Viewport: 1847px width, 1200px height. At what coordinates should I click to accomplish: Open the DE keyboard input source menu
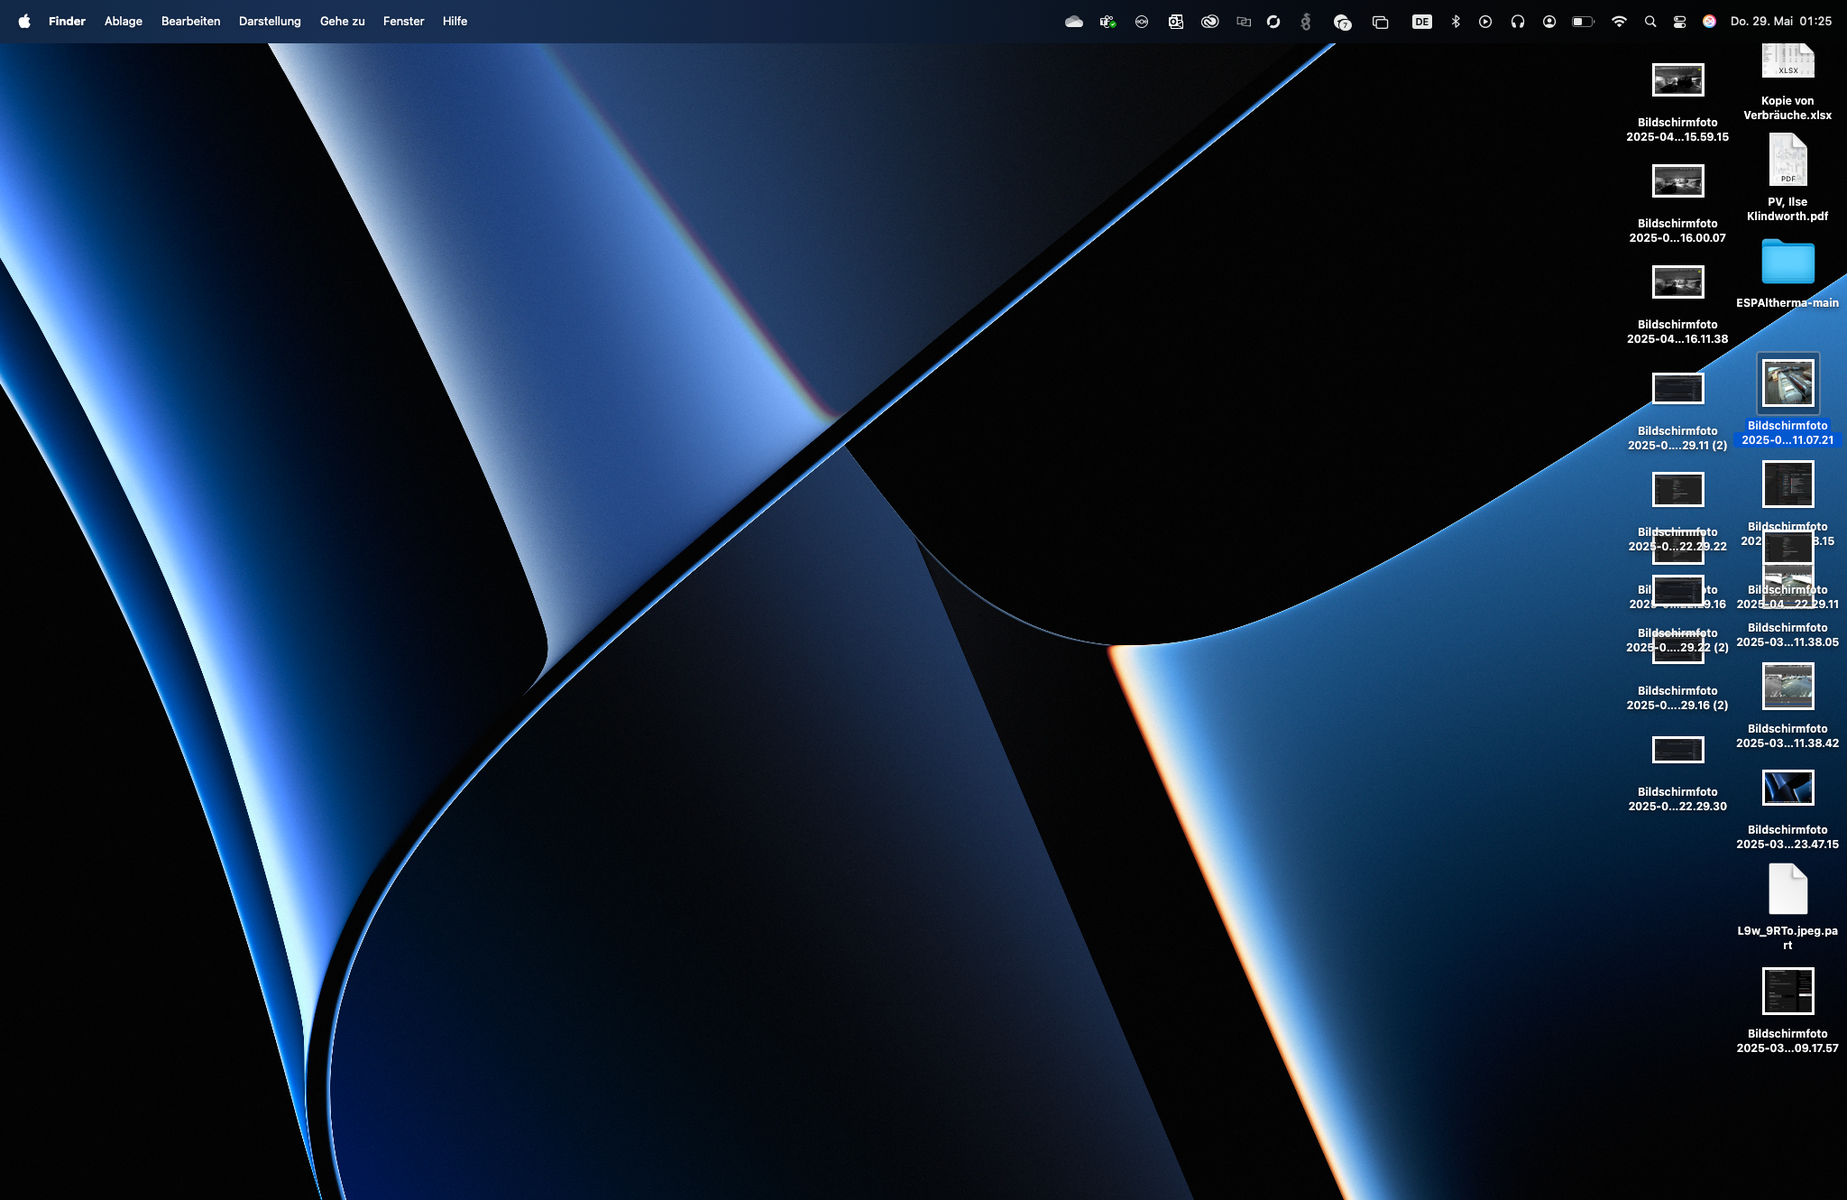point(1421,21)
